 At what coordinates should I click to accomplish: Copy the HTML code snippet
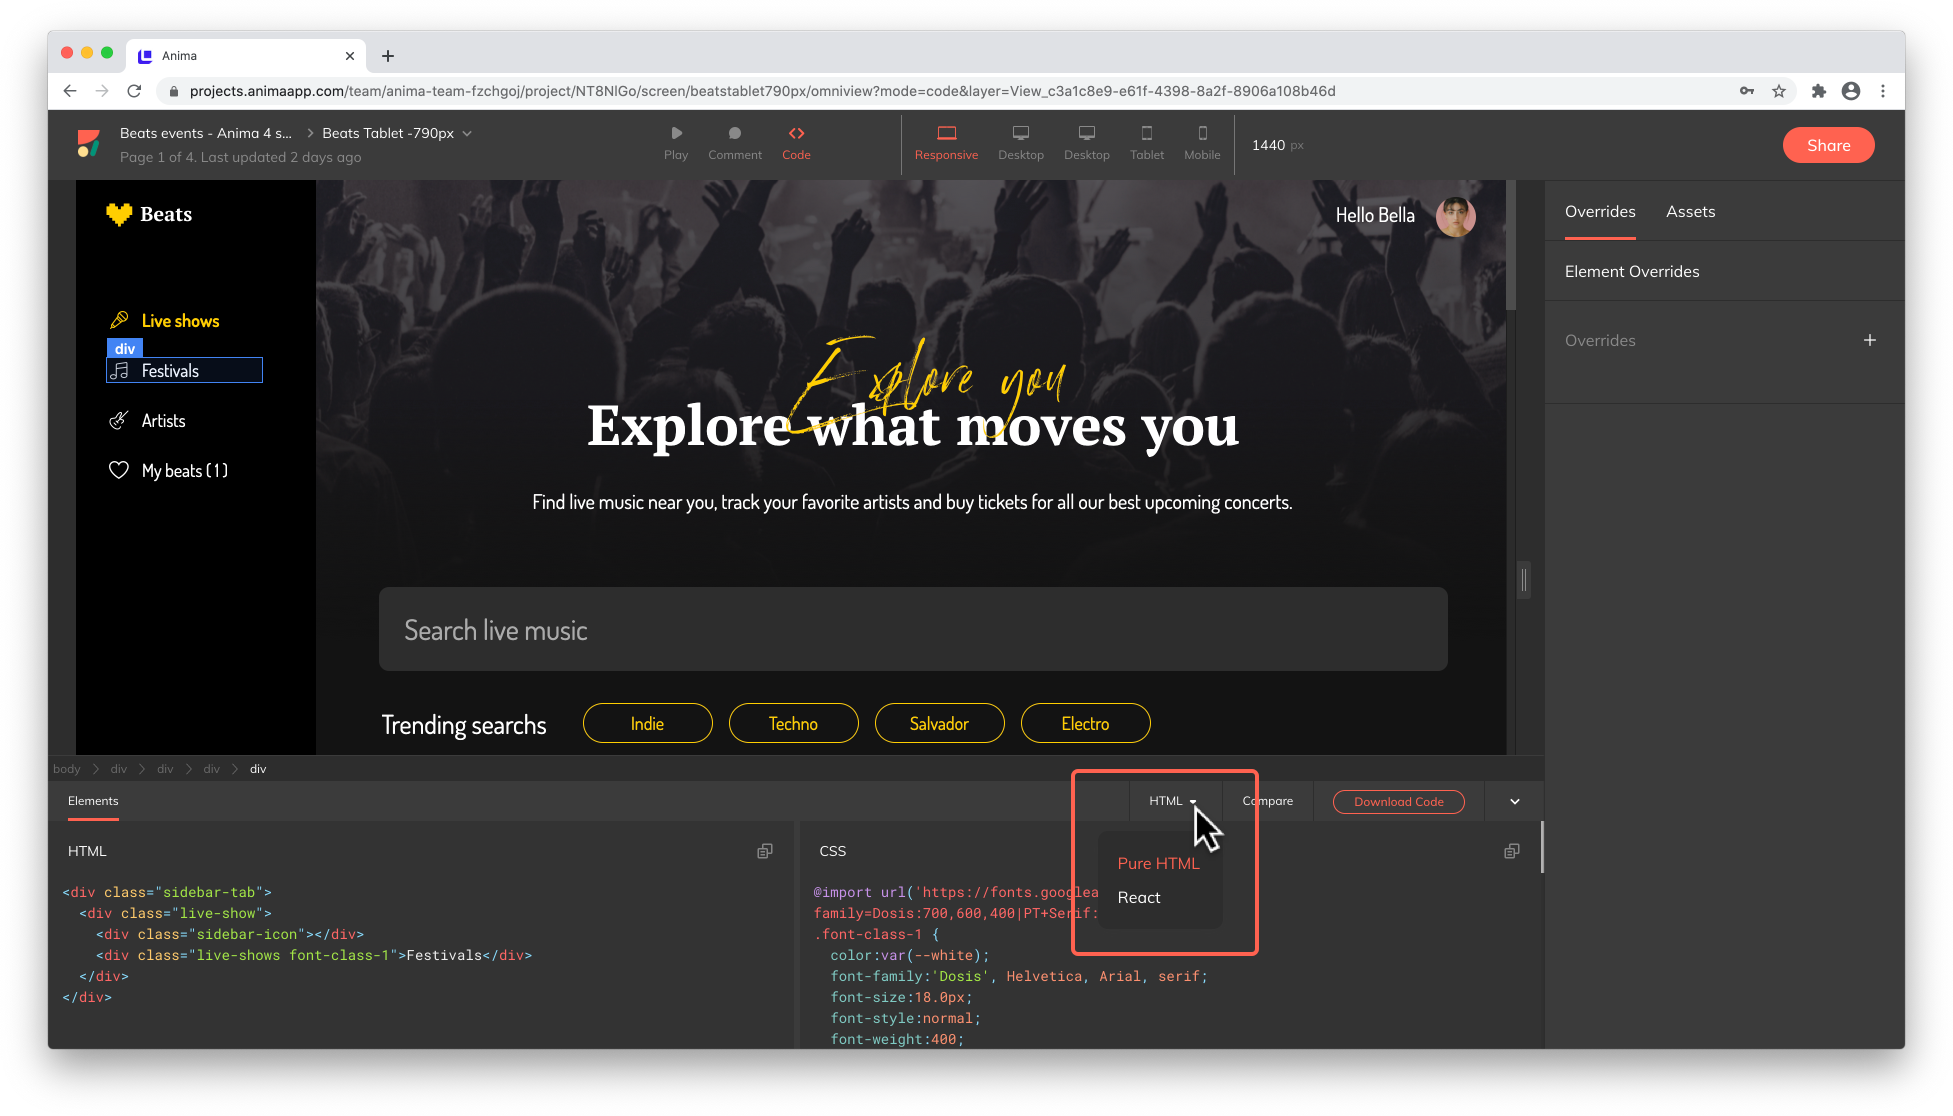coord(765,851)
